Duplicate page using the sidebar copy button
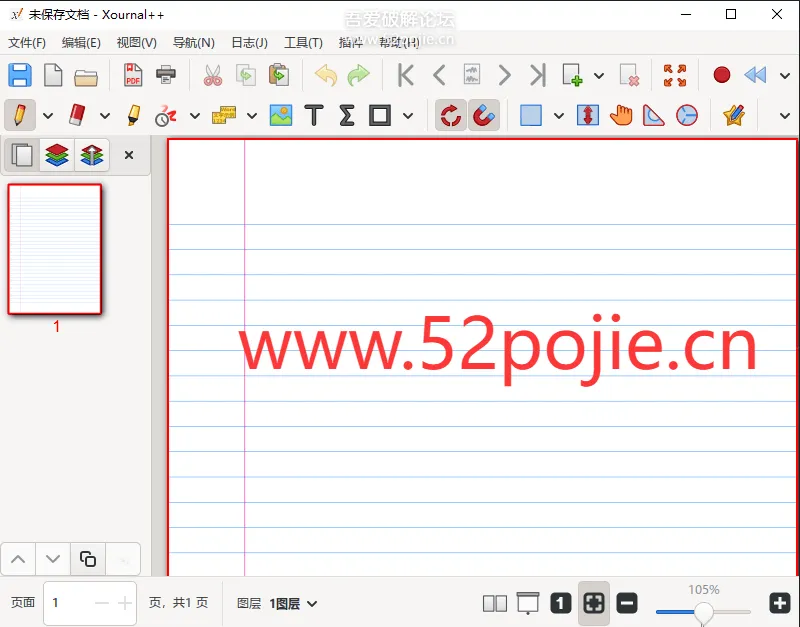 pos(88,559)
